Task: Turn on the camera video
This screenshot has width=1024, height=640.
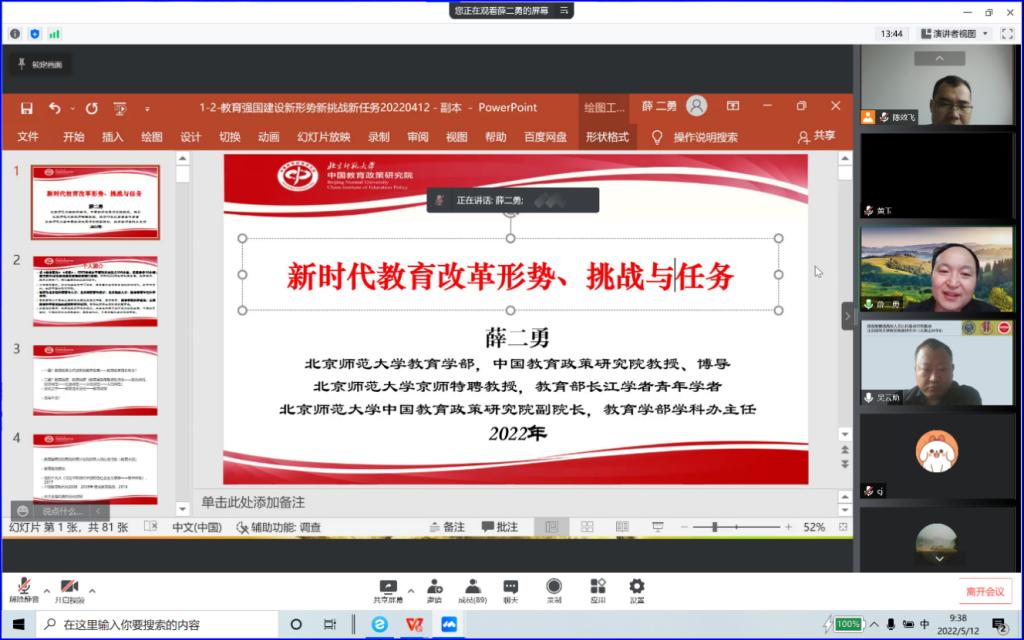Action: 69,587
